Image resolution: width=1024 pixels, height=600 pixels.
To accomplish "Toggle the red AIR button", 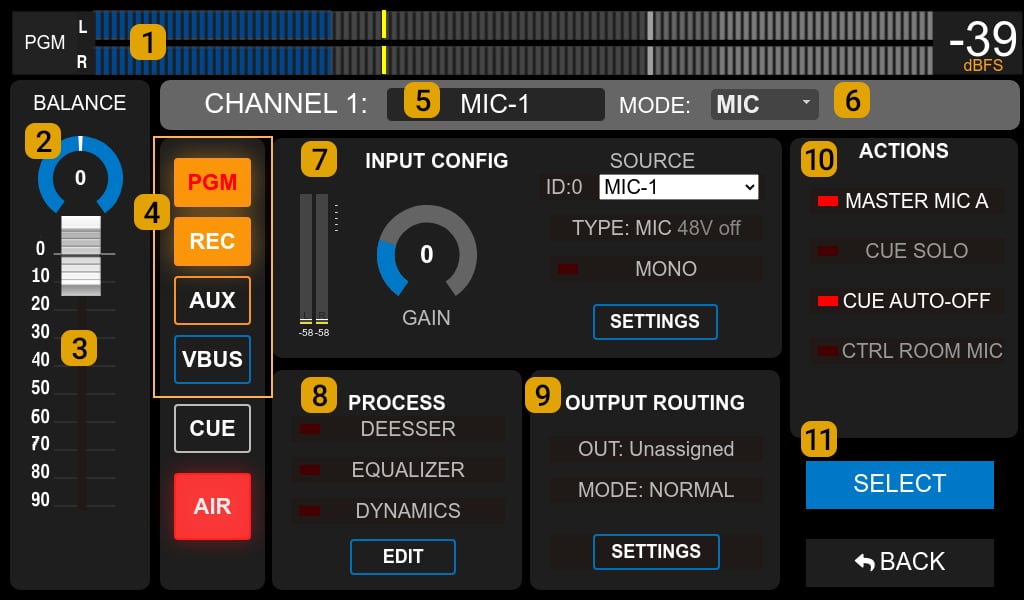I will click(212, 506).
